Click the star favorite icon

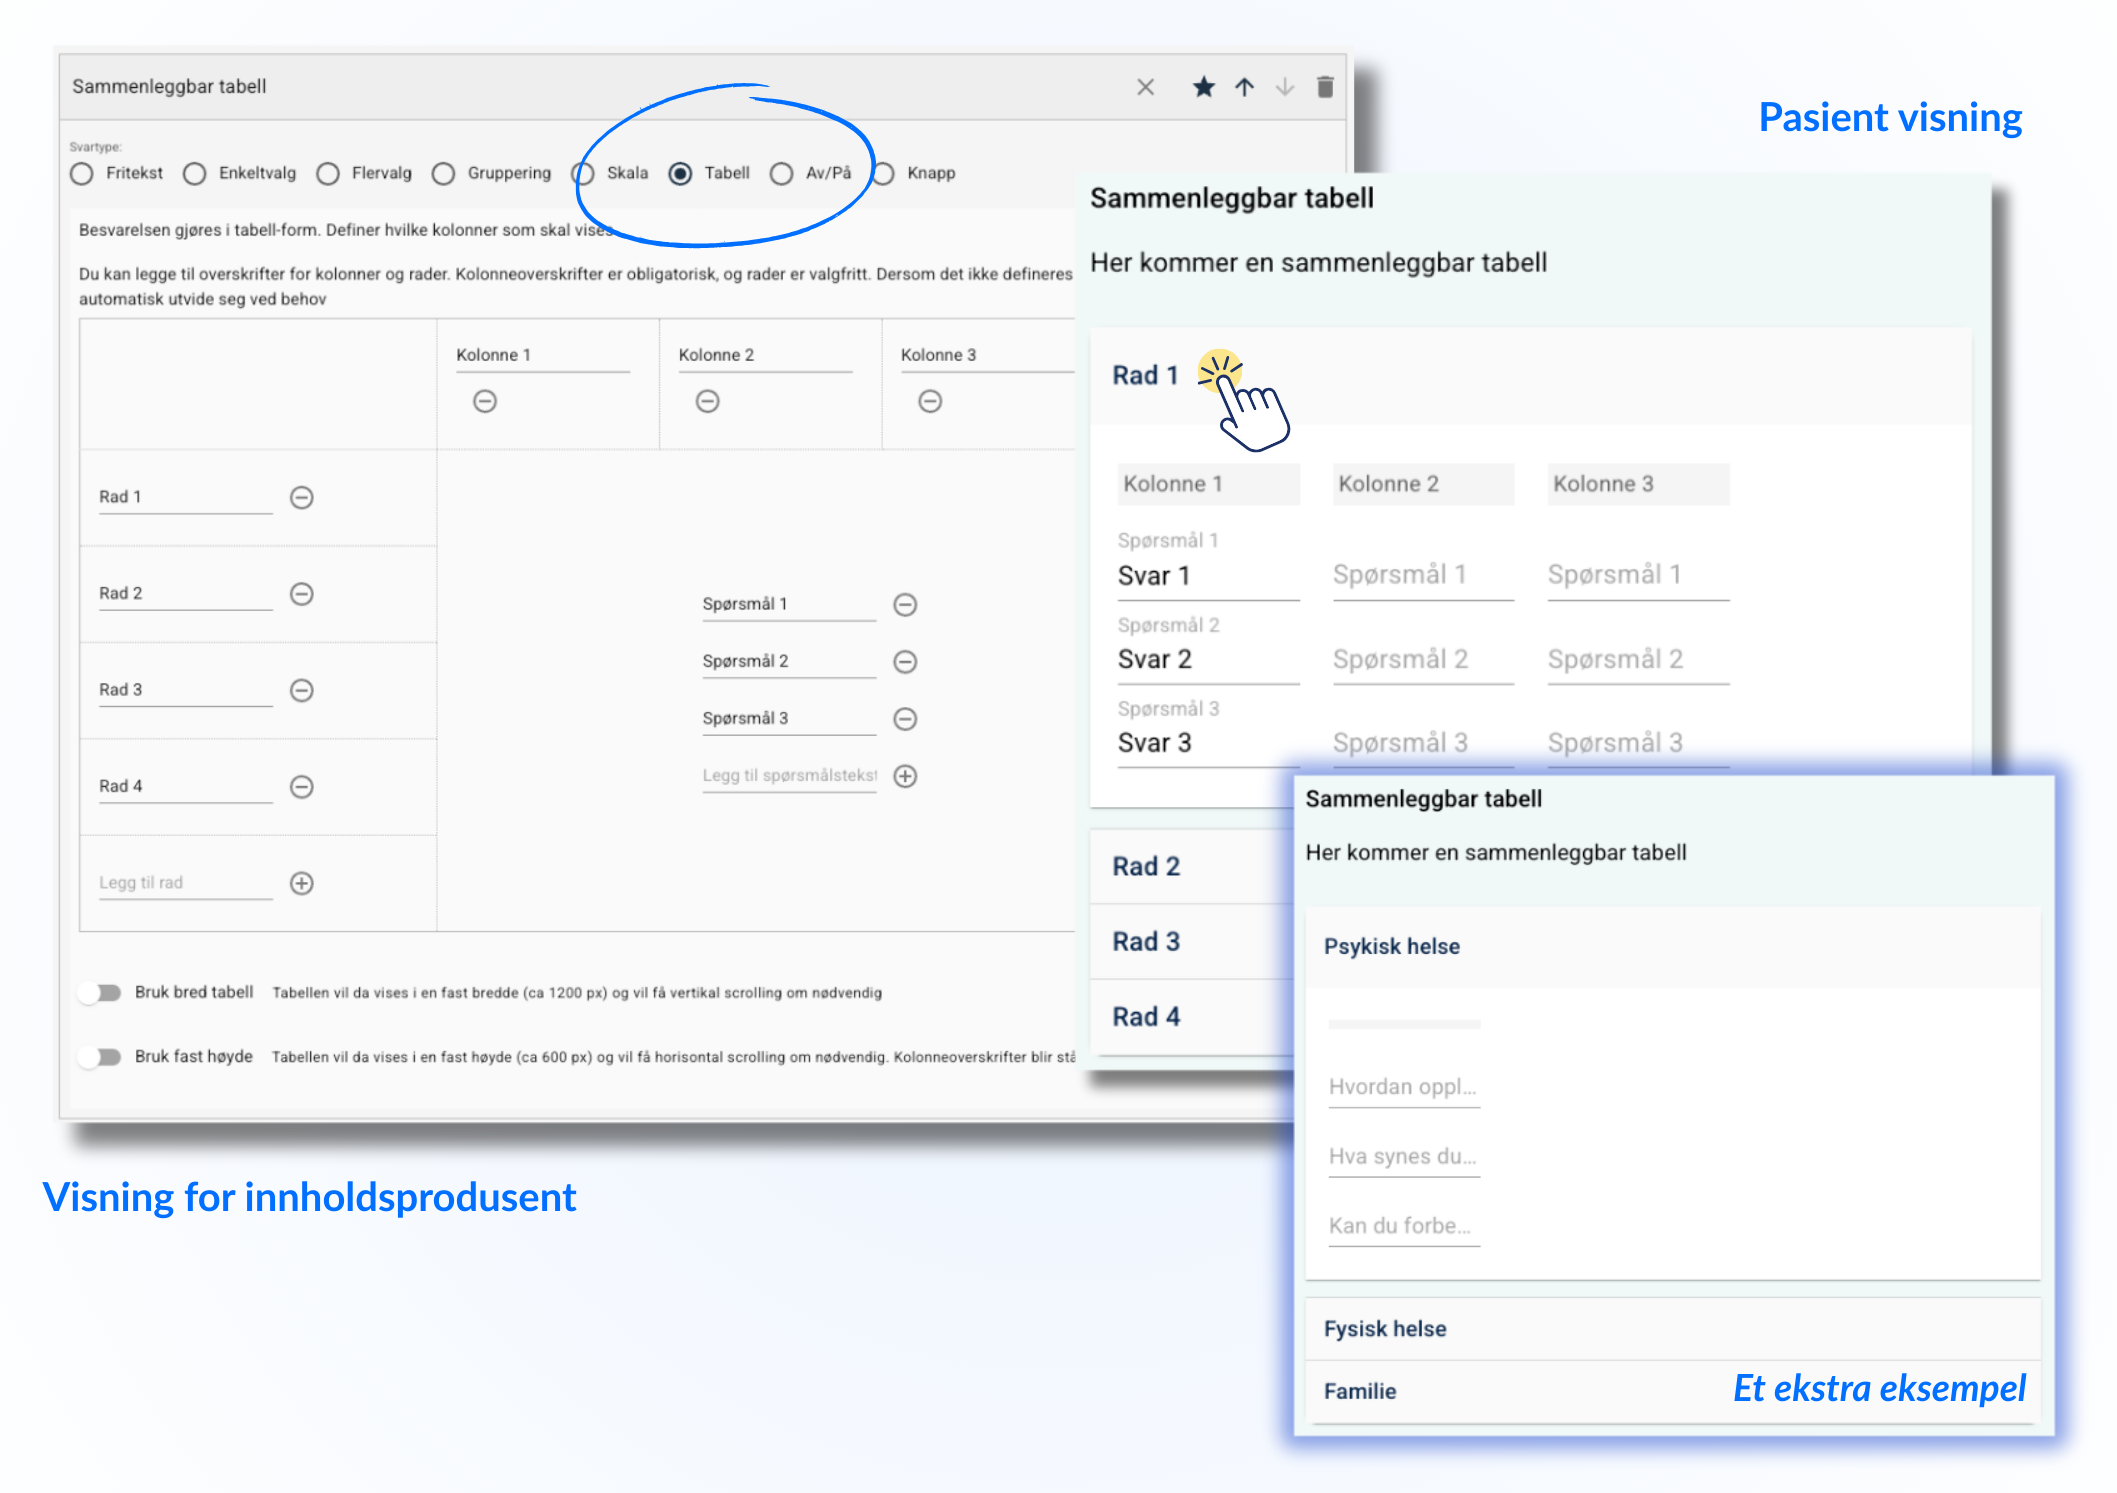[x=1203, y=87]
